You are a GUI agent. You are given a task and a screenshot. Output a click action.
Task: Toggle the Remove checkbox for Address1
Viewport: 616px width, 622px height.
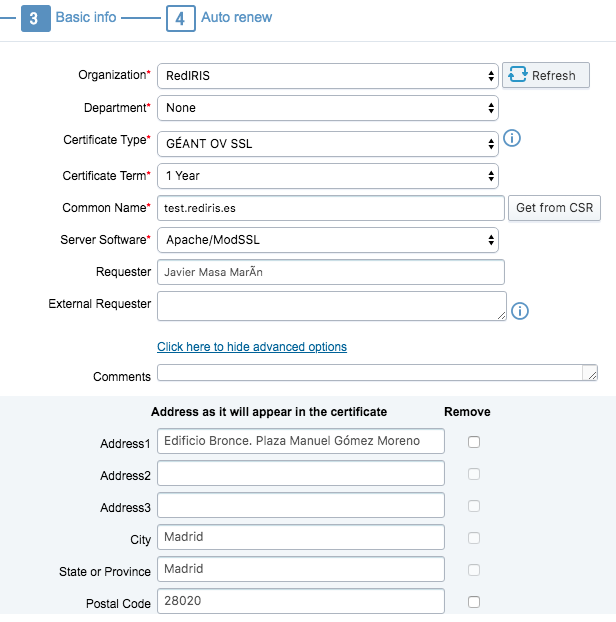pyautogui.click(x=474, y=442)
